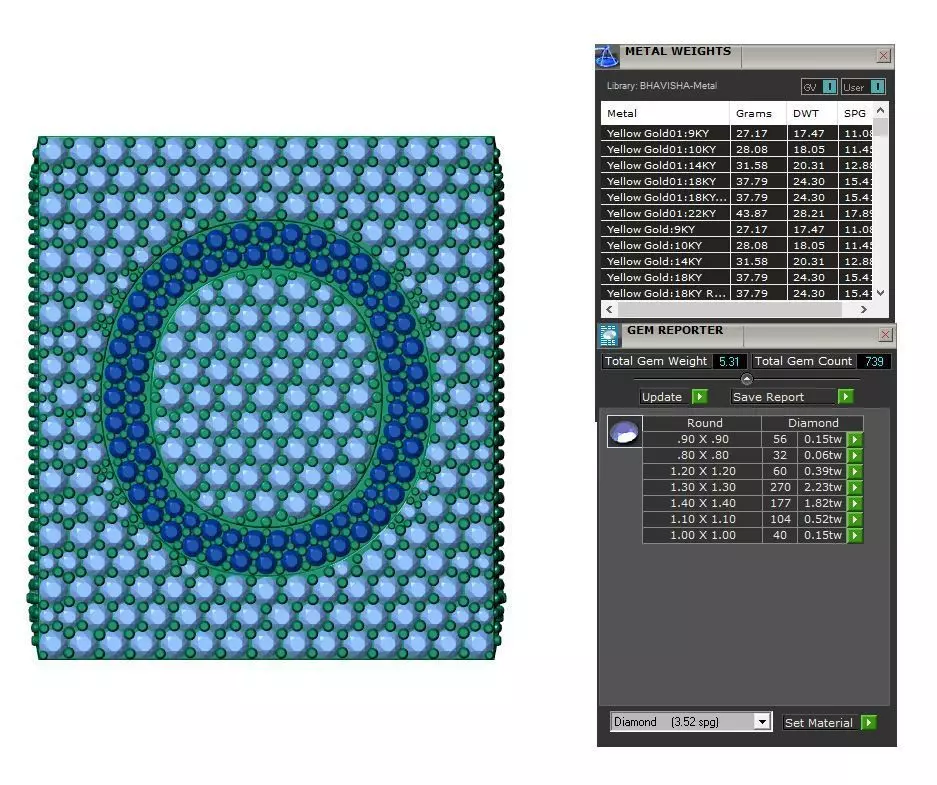Select Yellow Gold:18KY metal row

click(x=737, y=277)
